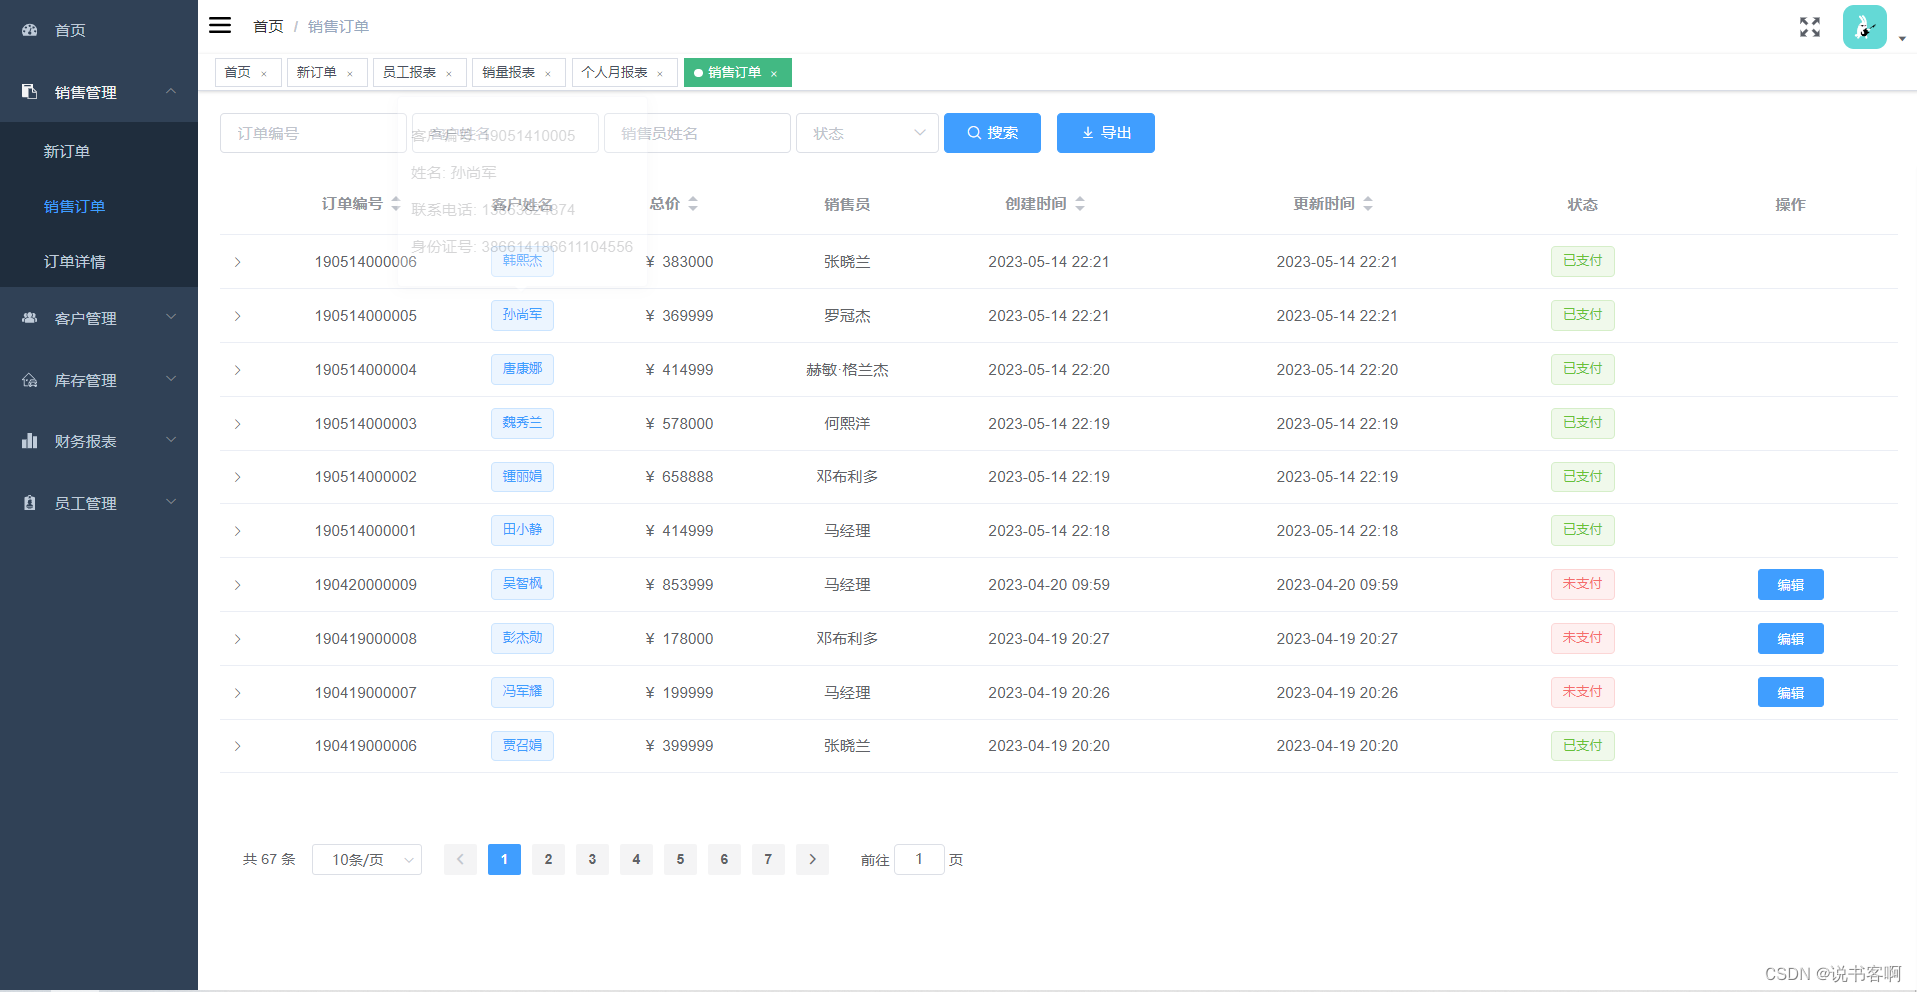1917x992 pixels.
Task: Click the 导出 export button
Action: (1106, 133)
